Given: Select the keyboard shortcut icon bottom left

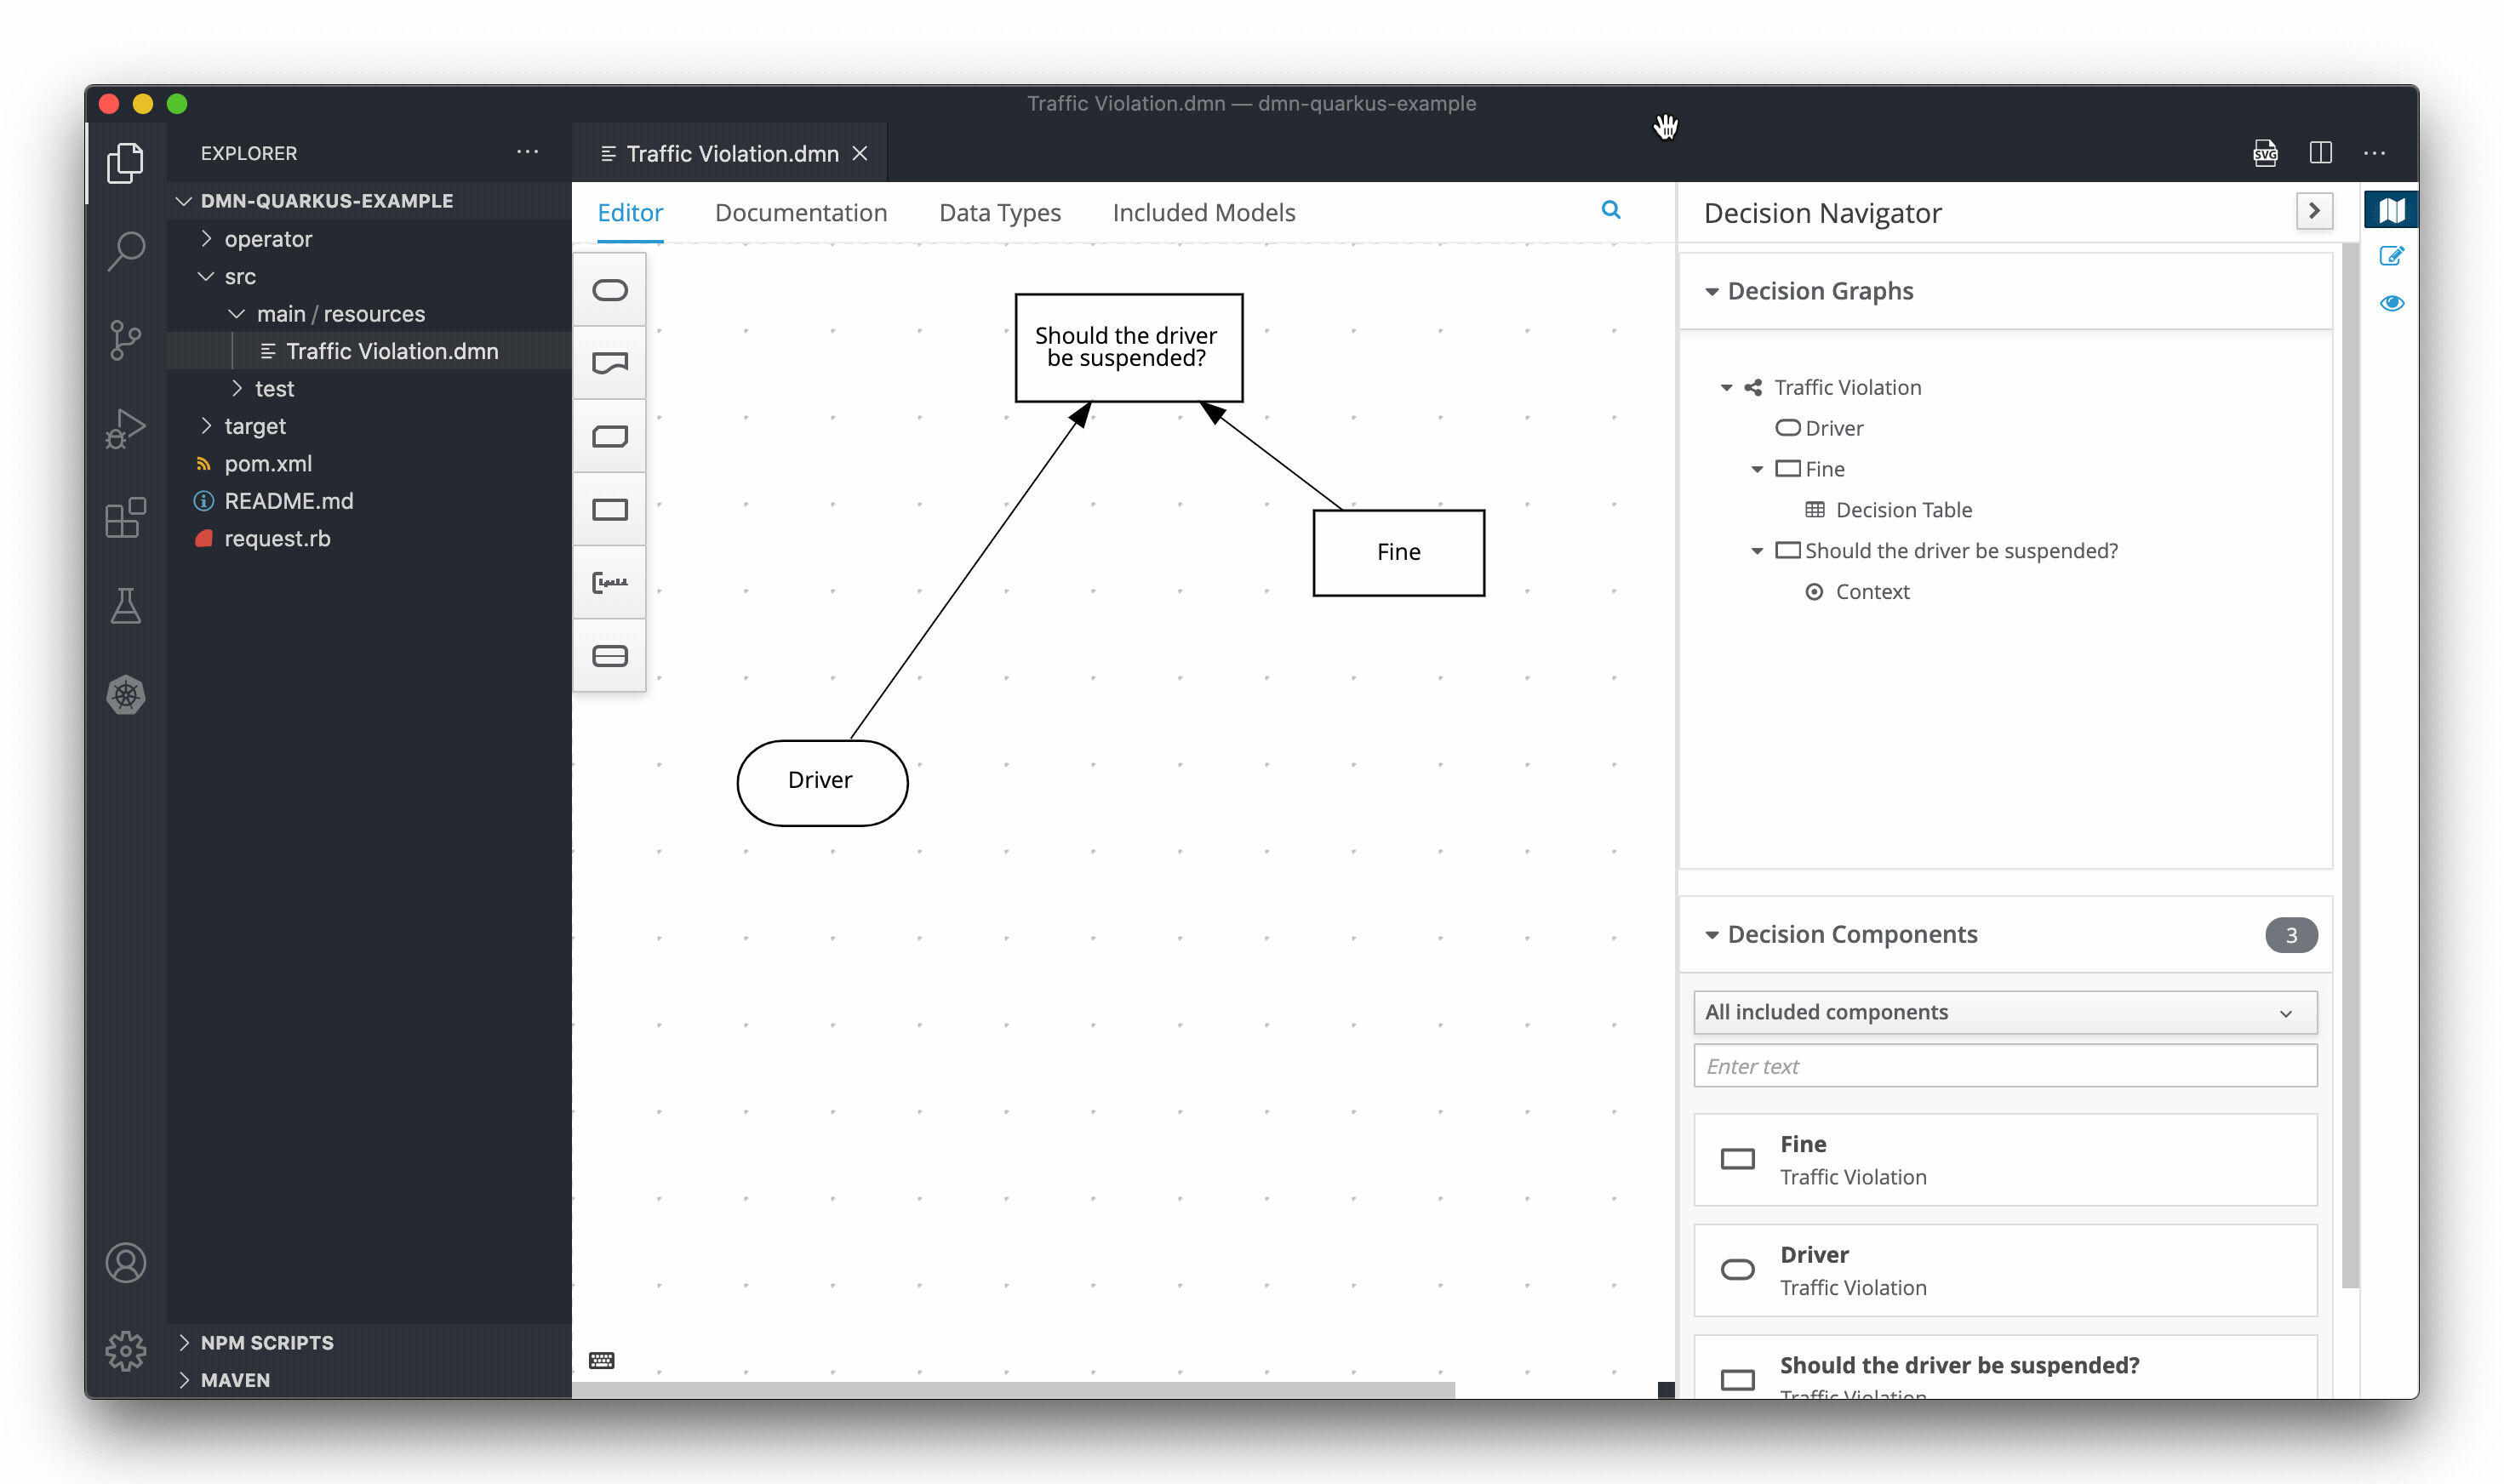Looking at the screenshot, I should (x=603, y=1359).
